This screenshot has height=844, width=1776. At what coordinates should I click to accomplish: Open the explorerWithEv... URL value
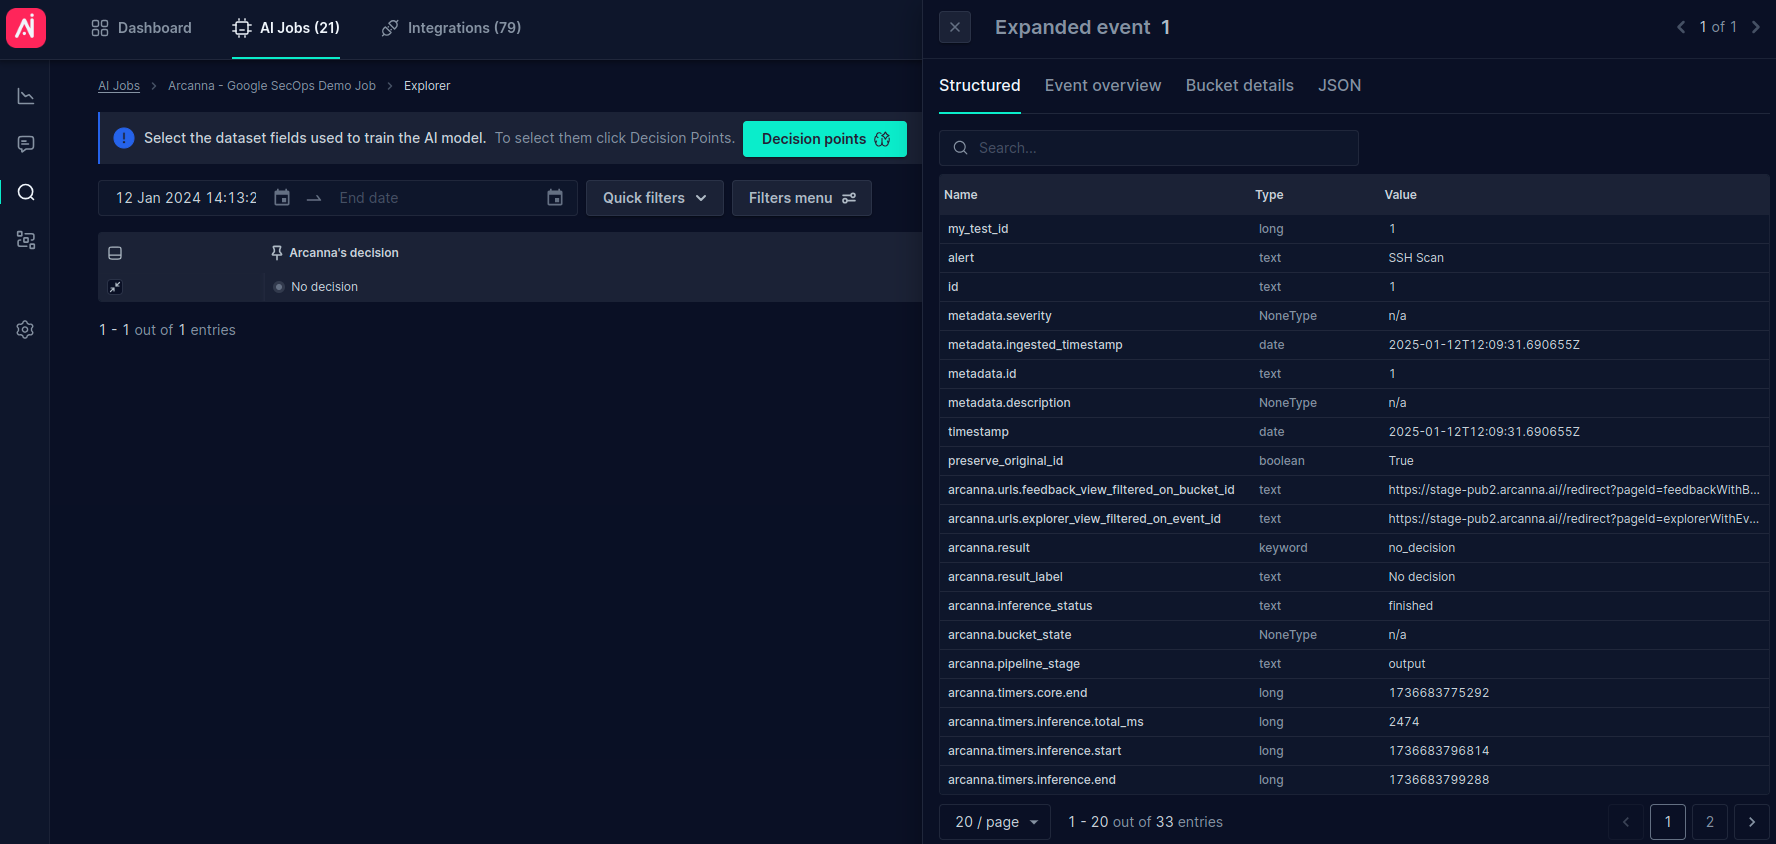click(1574, 519)
